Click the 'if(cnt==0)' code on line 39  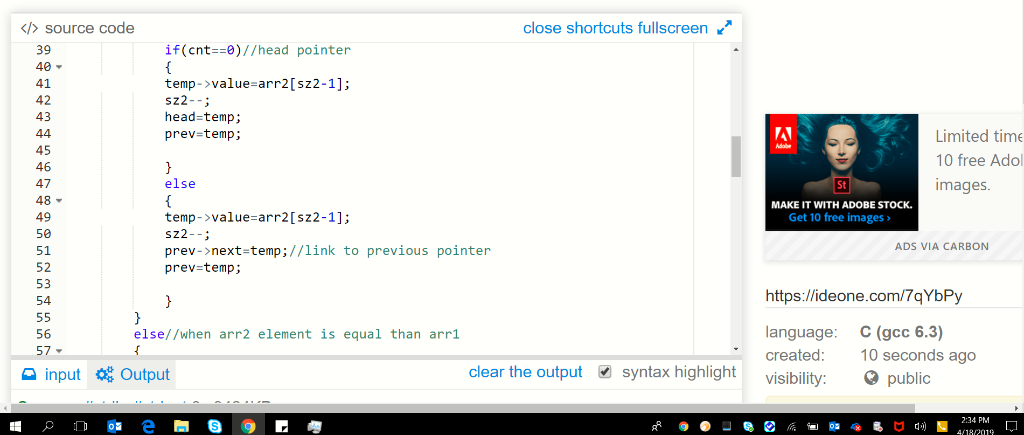pos(203,50)
